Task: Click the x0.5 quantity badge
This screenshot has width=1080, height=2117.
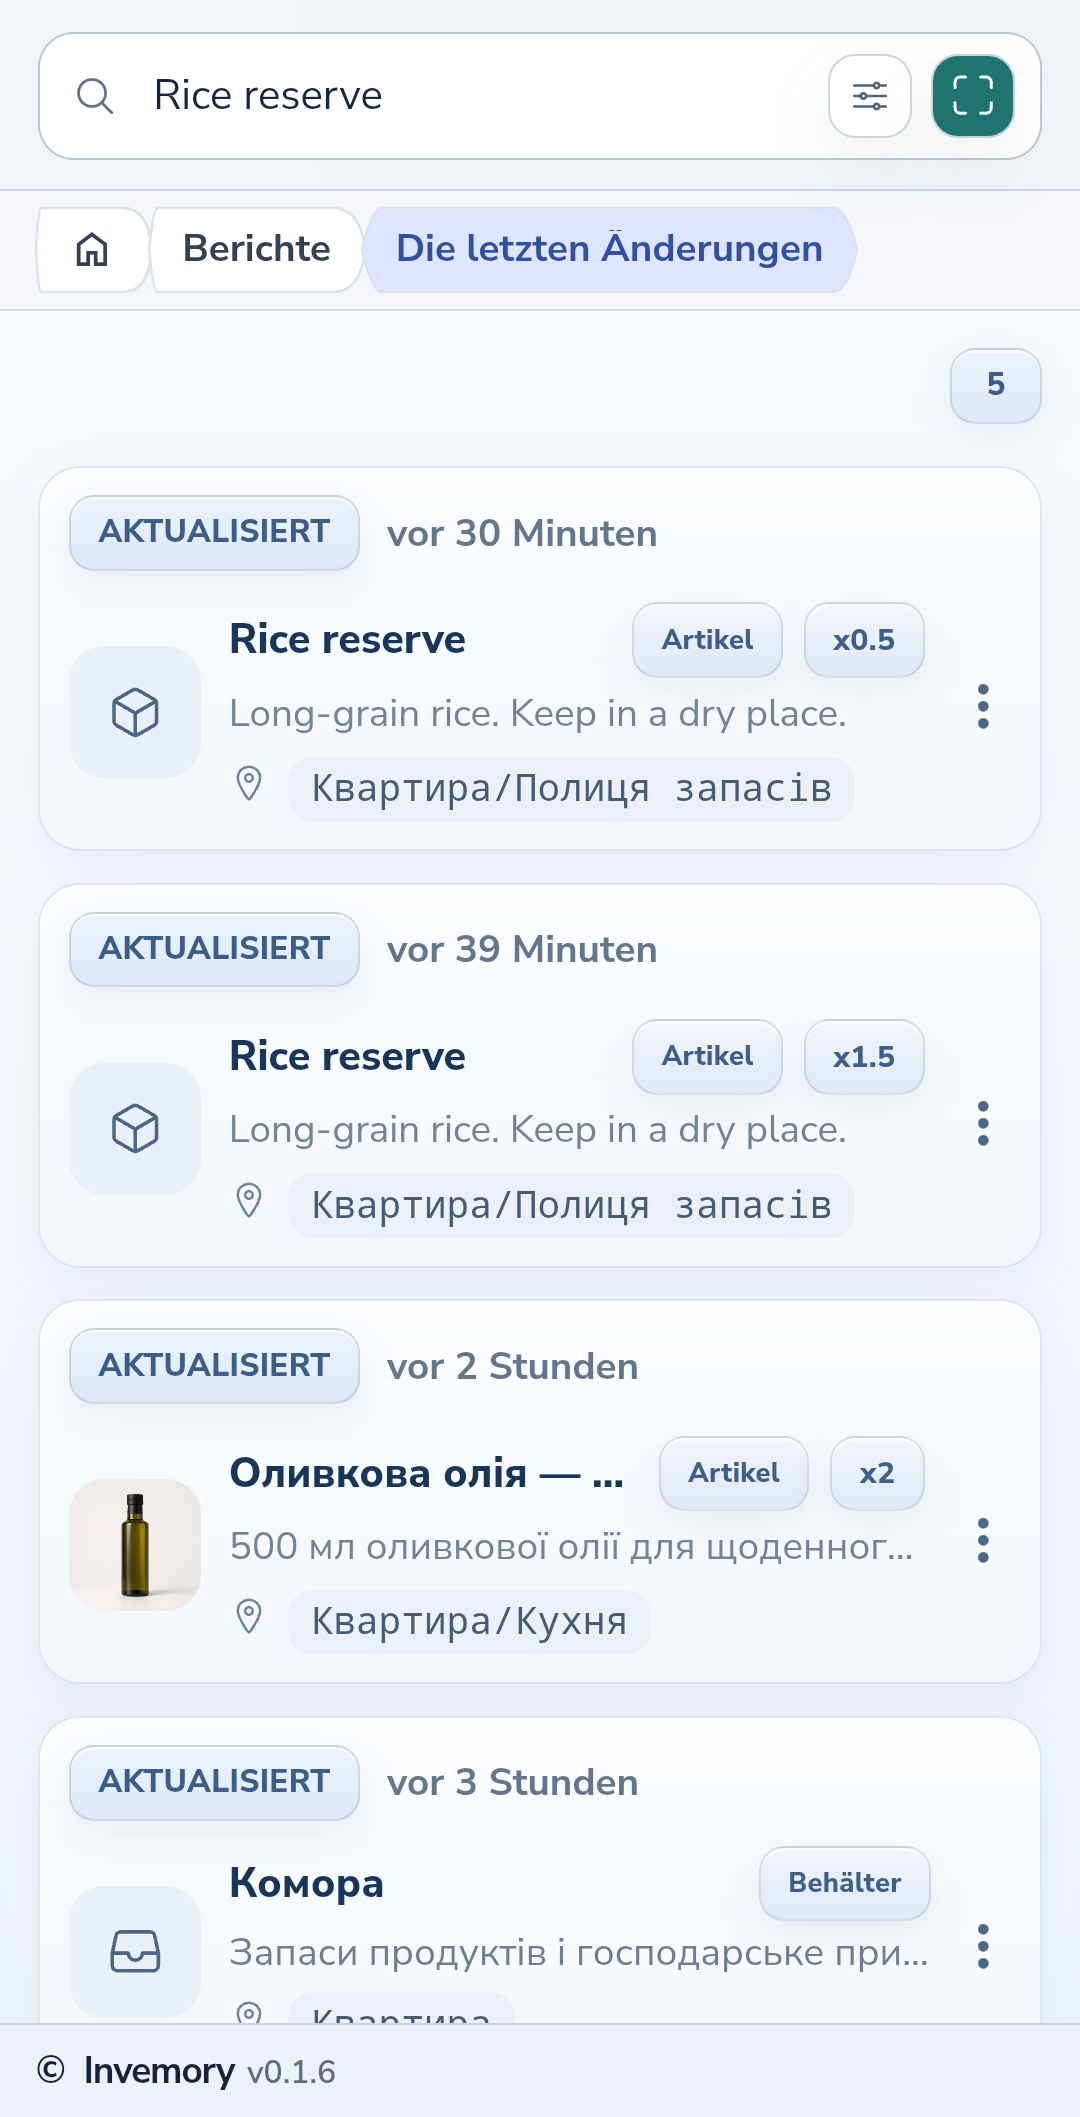Action: (x=864, y=640)
